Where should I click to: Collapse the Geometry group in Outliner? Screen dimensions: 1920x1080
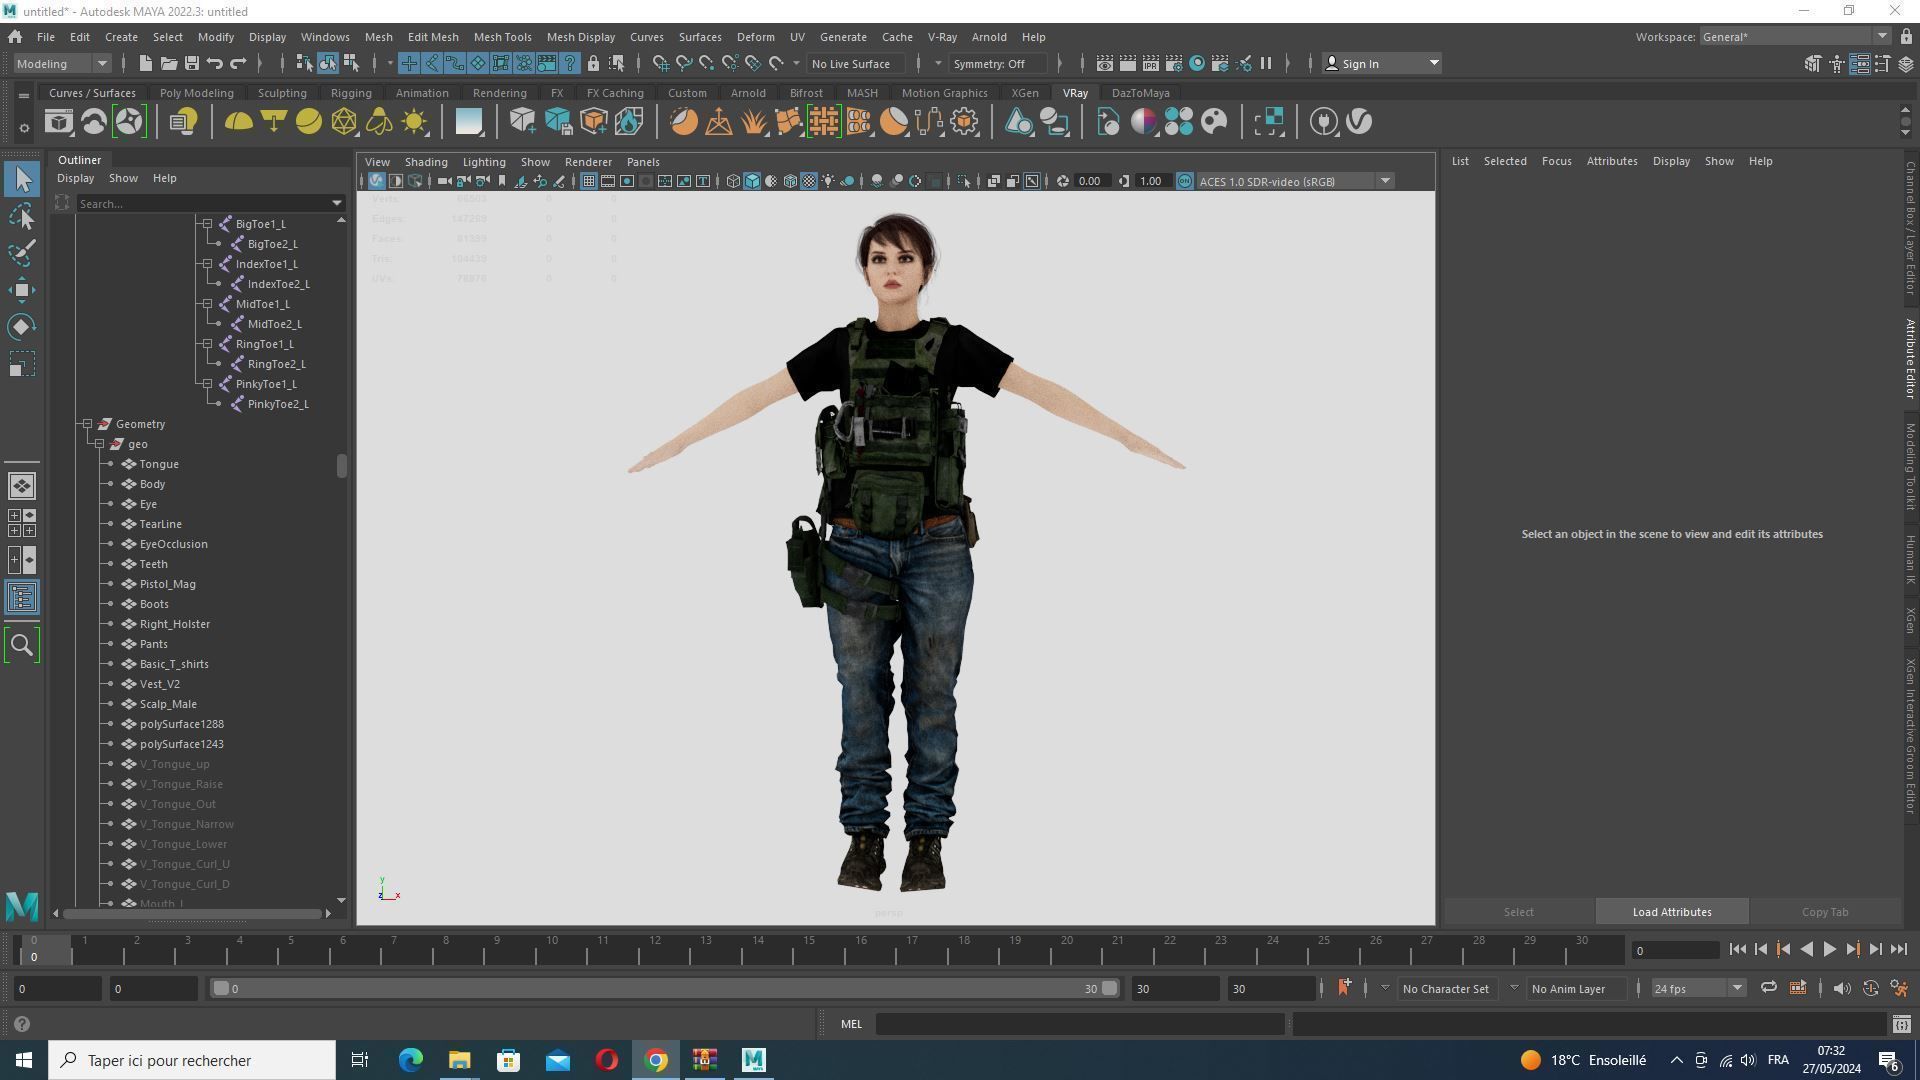click(87, 424)
